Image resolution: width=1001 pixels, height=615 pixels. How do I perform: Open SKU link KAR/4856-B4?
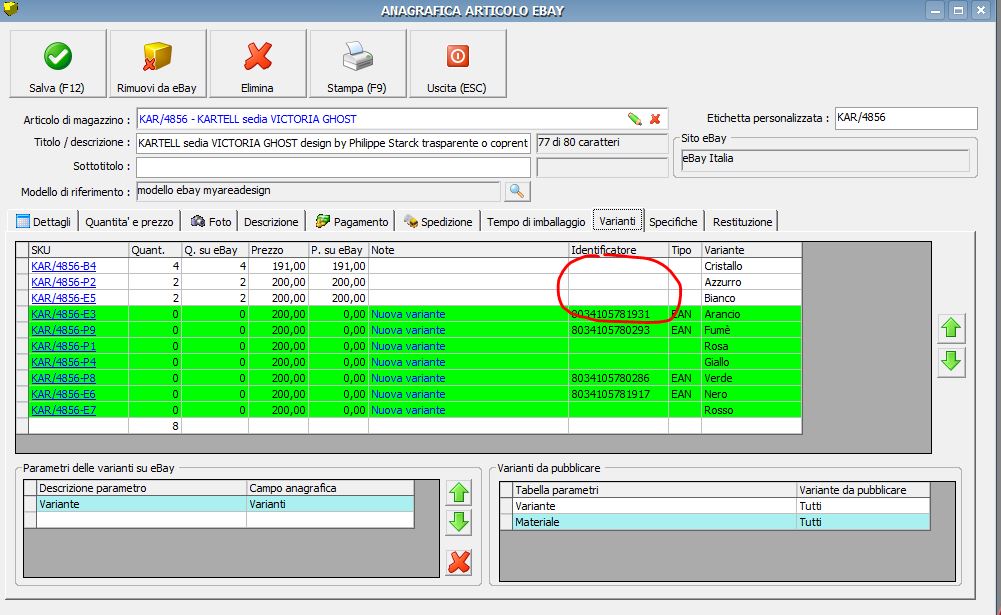pyautogui.click(x=64, y=266)
